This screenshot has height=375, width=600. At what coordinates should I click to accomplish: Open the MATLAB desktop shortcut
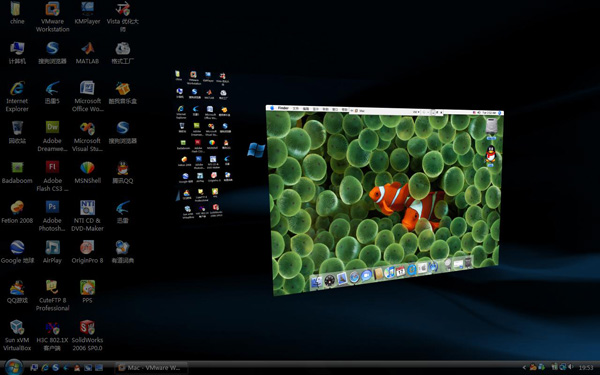[x=87, y=53]
